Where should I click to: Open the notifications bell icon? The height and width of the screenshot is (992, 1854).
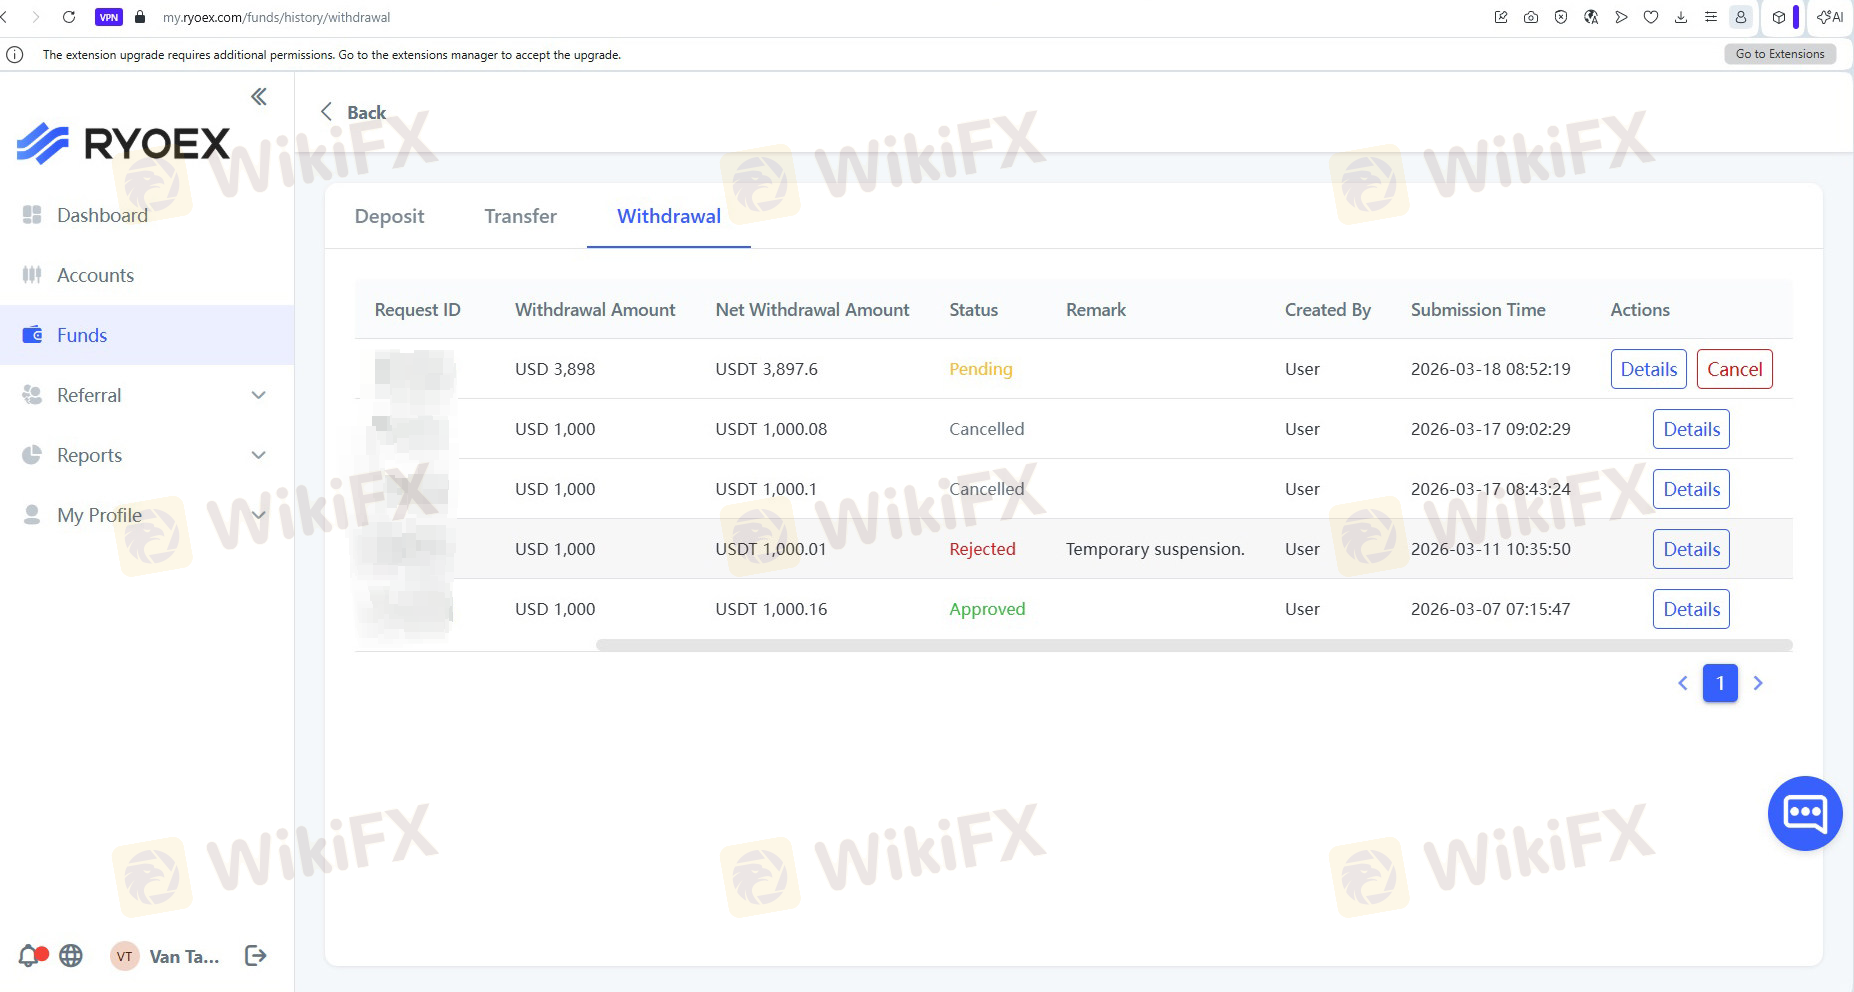pos(29,956)
